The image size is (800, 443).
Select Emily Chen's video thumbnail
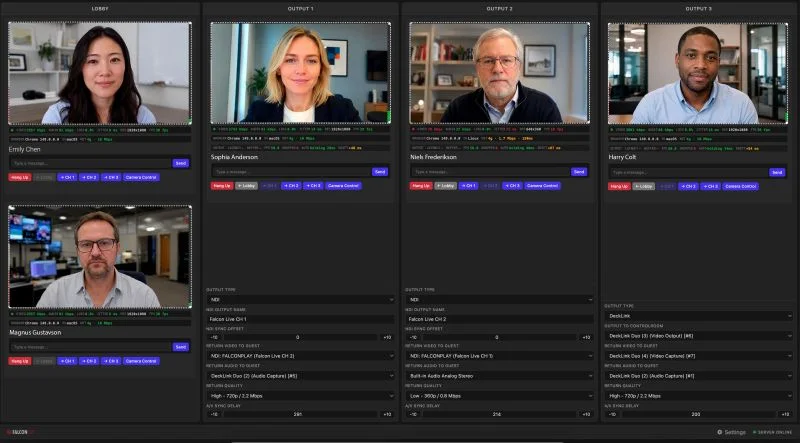tap(100, 73)
